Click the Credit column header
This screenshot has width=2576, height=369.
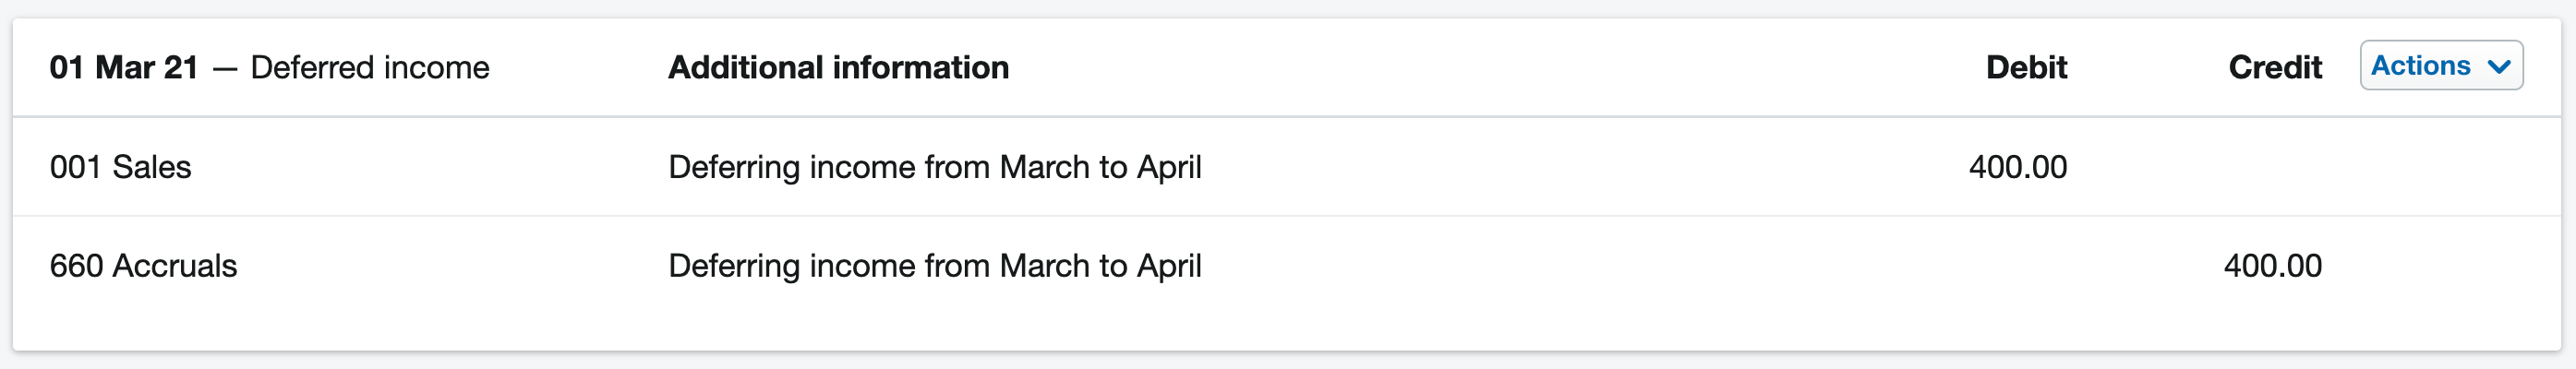pyautogui.click(x=2275, y=67)
